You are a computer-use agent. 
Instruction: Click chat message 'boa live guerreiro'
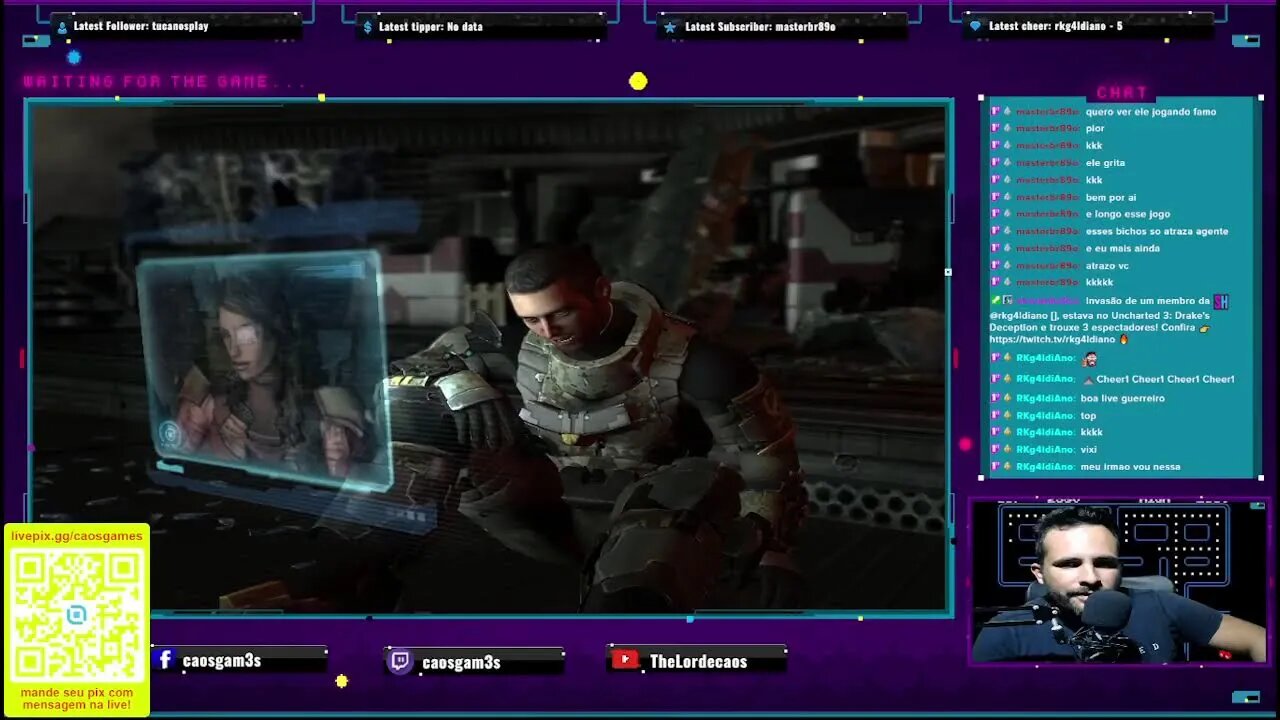1122,399
